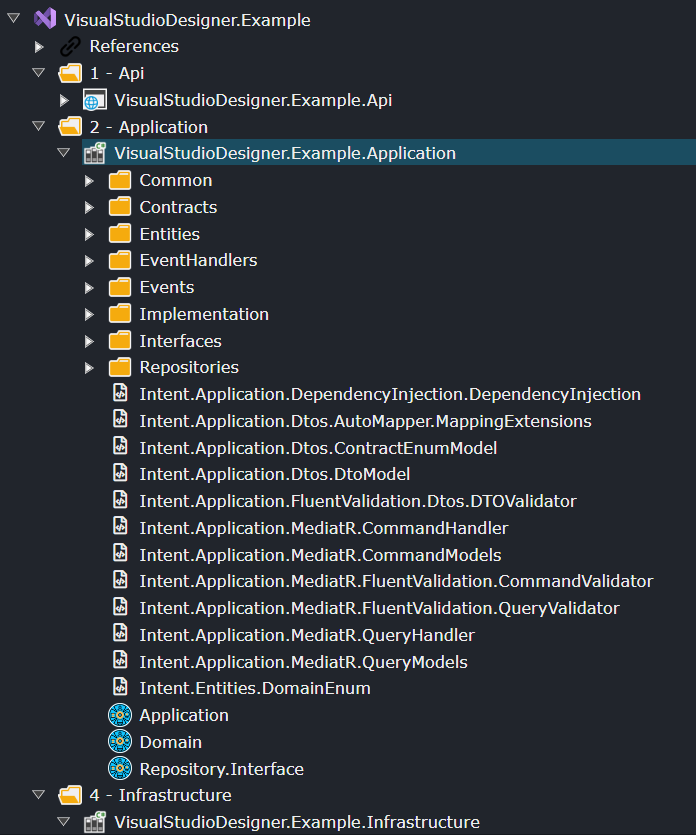696x835 pixels.
Task: Click the QueryHandler template file icon
Action: pyautogui.click(x=120, y=633)
